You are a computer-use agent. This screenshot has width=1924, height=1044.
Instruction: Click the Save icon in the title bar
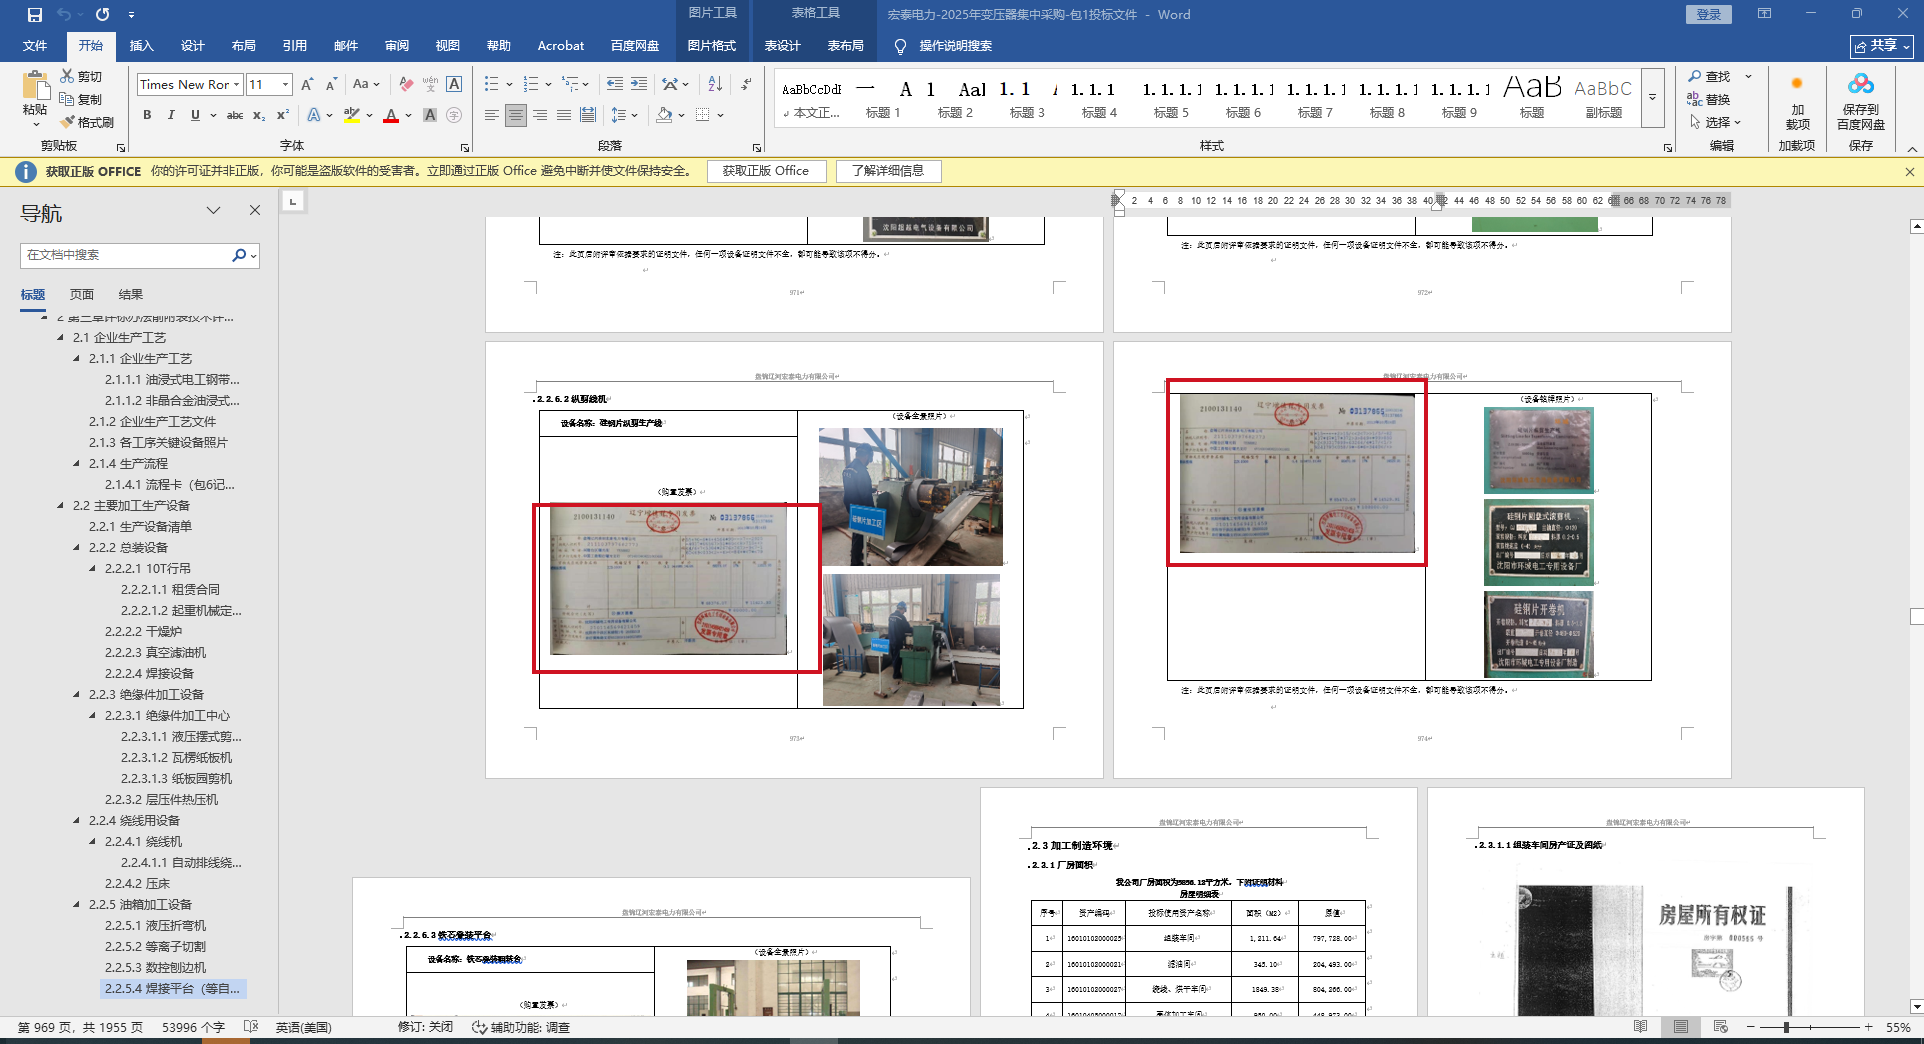coord(35,15)
